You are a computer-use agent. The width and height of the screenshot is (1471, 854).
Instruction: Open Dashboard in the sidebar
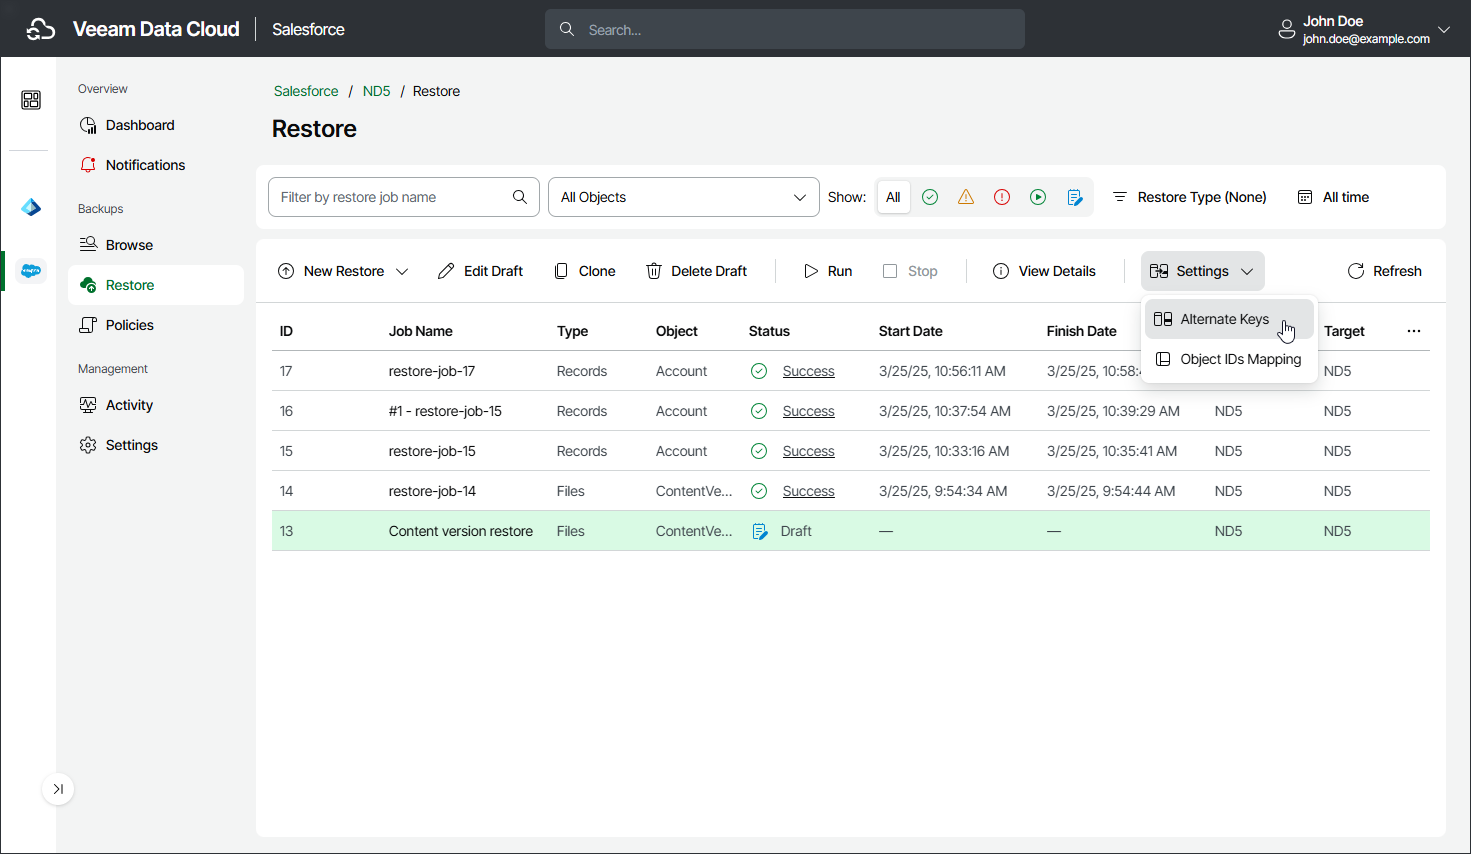tap(156, 125)
